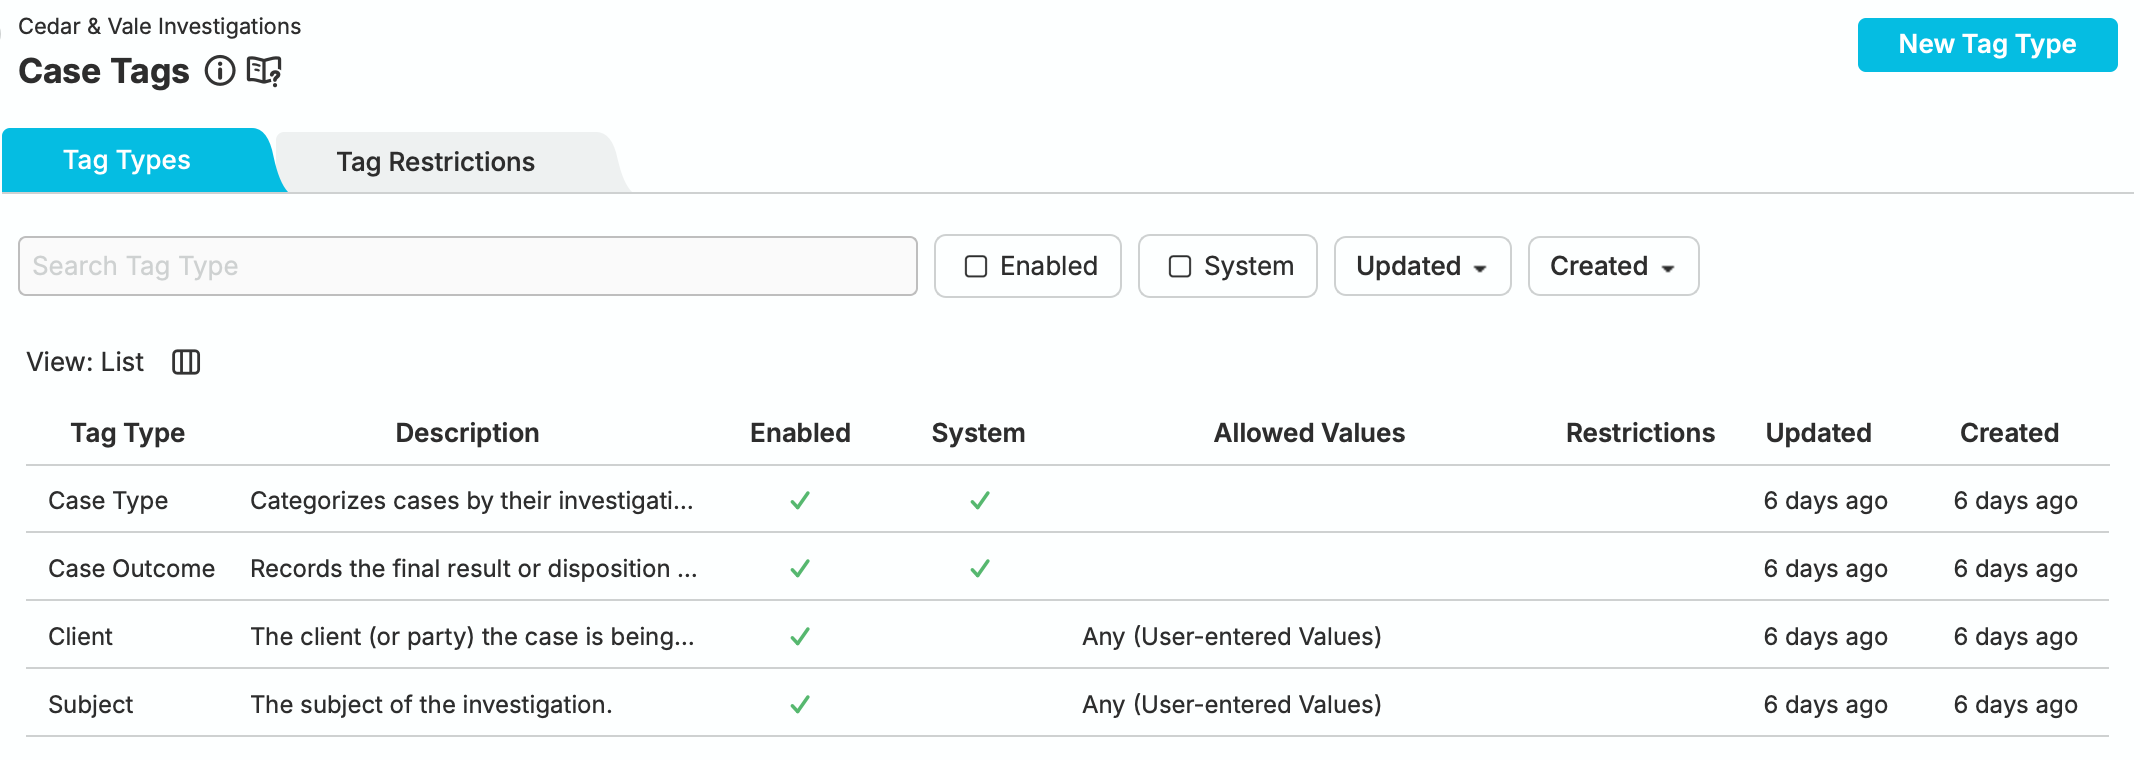This screenshot has height=760, width=2140.
Task: Toggle the Enabled filter checkbox
Action: pos(976,266)
